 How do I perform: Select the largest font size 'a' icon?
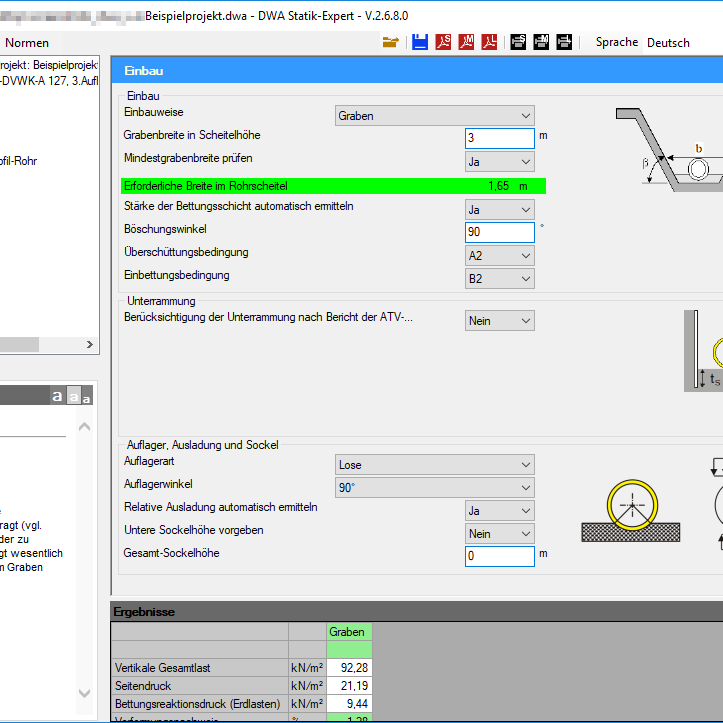(x=58, y=397)
